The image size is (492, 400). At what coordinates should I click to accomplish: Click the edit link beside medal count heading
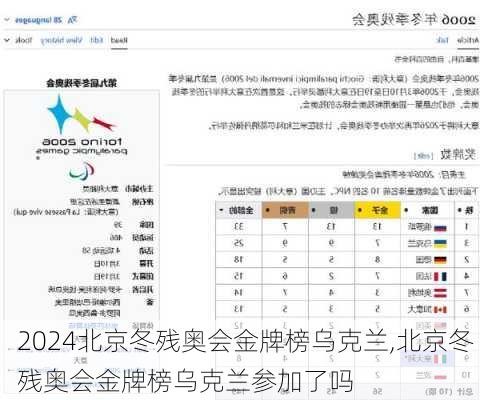click(423, 156)
